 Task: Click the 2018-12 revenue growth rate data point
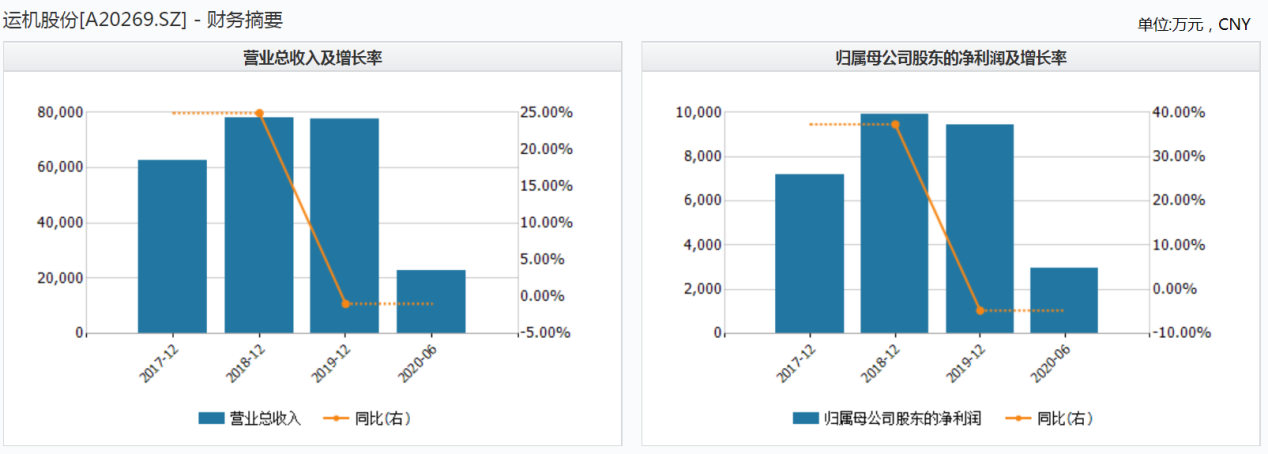(259, 113)
